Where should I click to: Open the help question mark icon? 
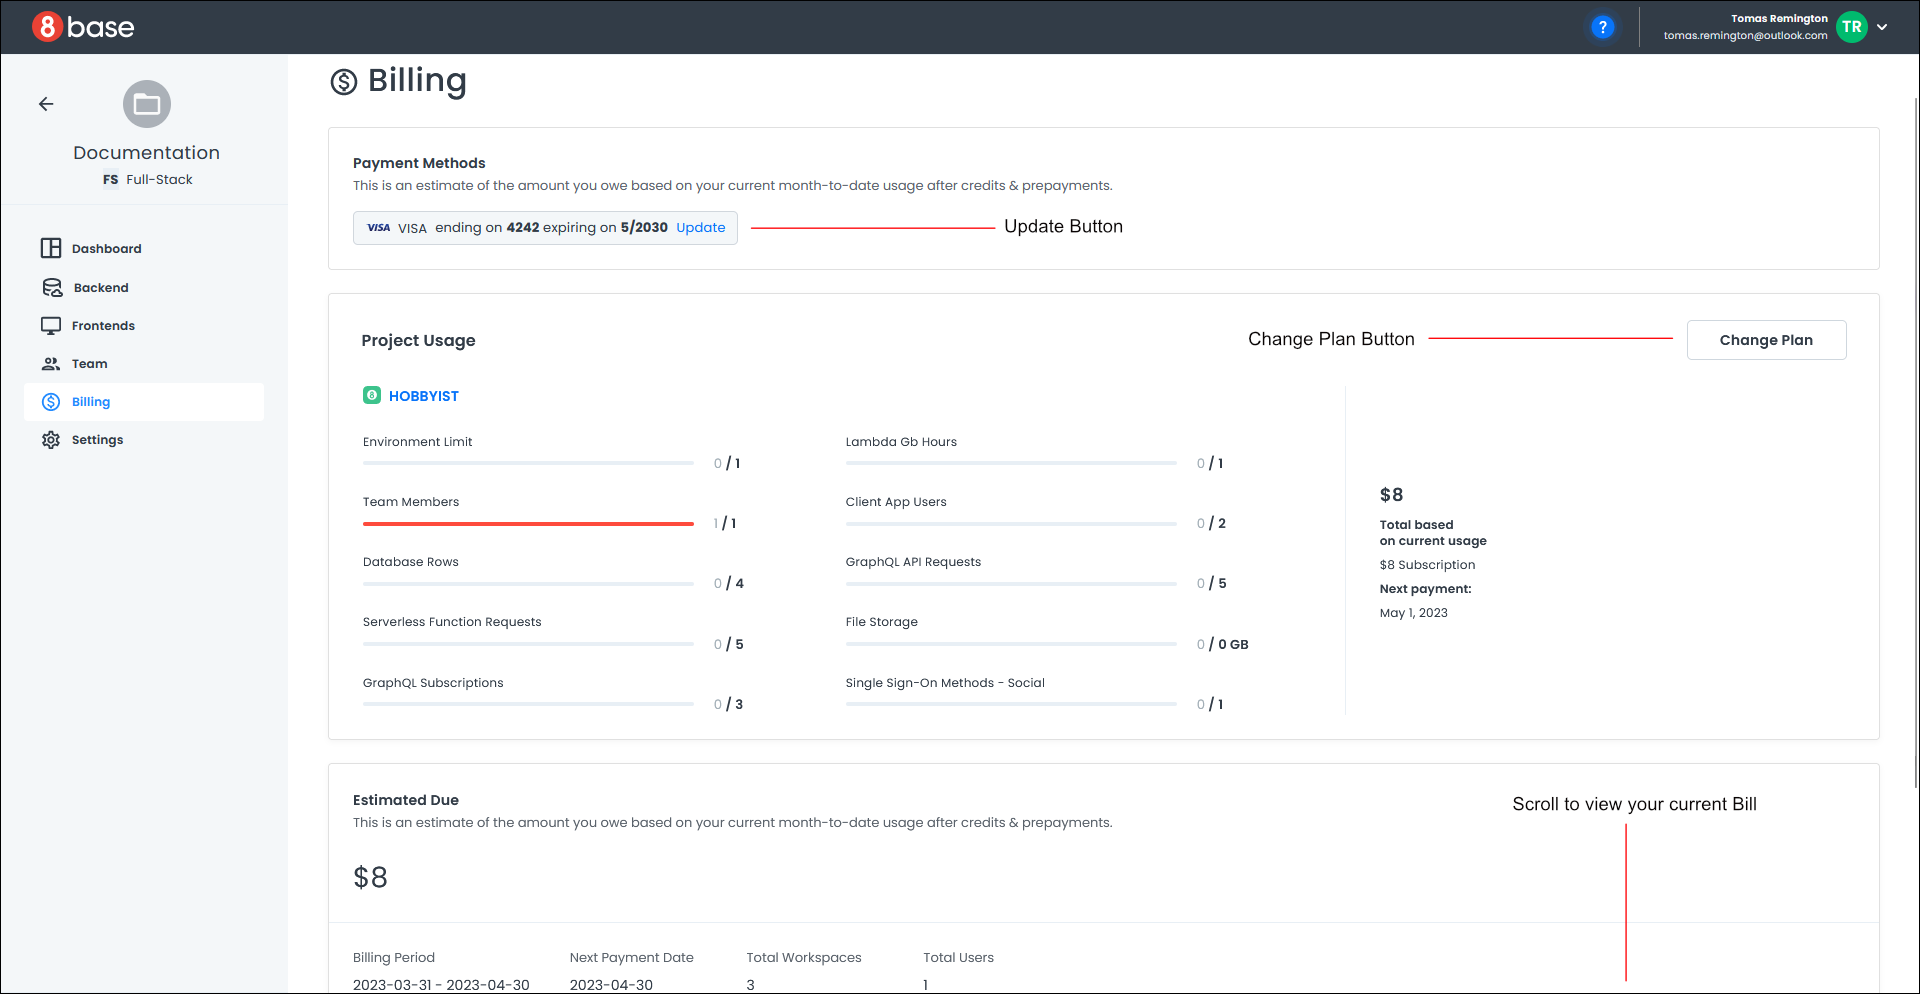click(1602, 27)
